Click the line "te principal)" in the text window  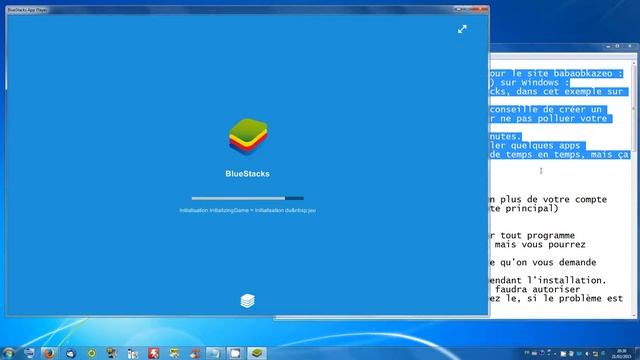pyautogui.click(x=524, y=208)
